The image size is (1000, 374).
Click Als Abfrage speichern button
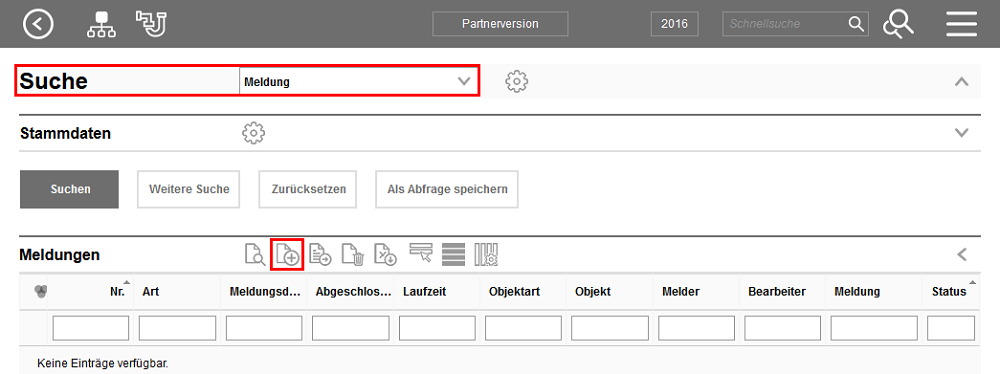click(447, 190)
